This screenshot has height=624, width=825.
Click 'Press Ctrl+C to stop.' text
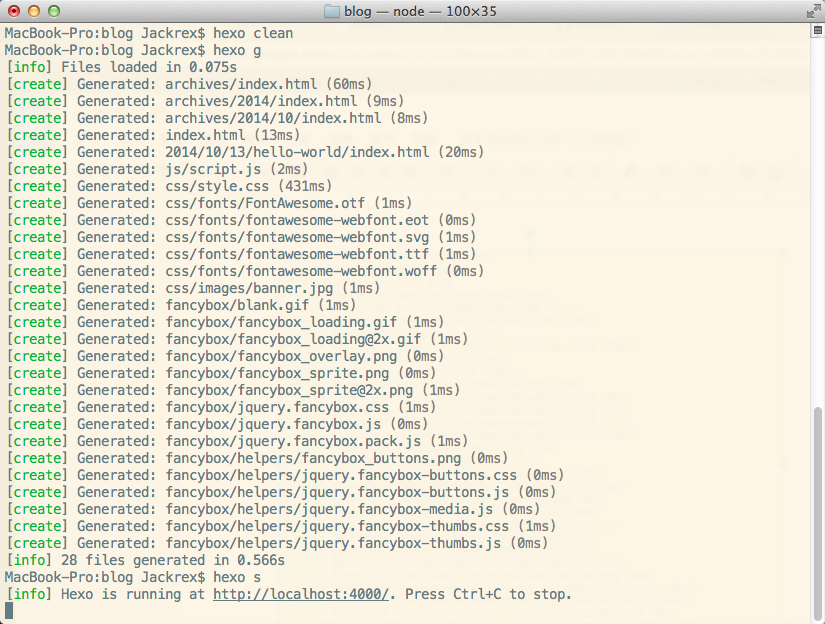[x=488, y=594]
